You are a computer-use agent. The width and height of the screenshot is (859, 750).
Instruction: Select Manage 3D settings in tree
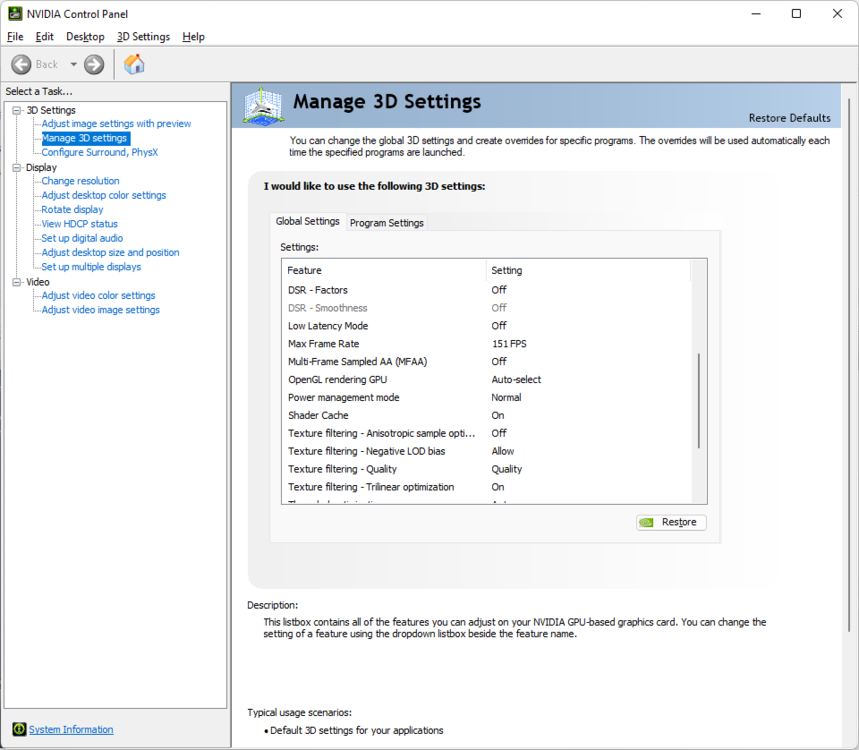(x=84, y=138)
